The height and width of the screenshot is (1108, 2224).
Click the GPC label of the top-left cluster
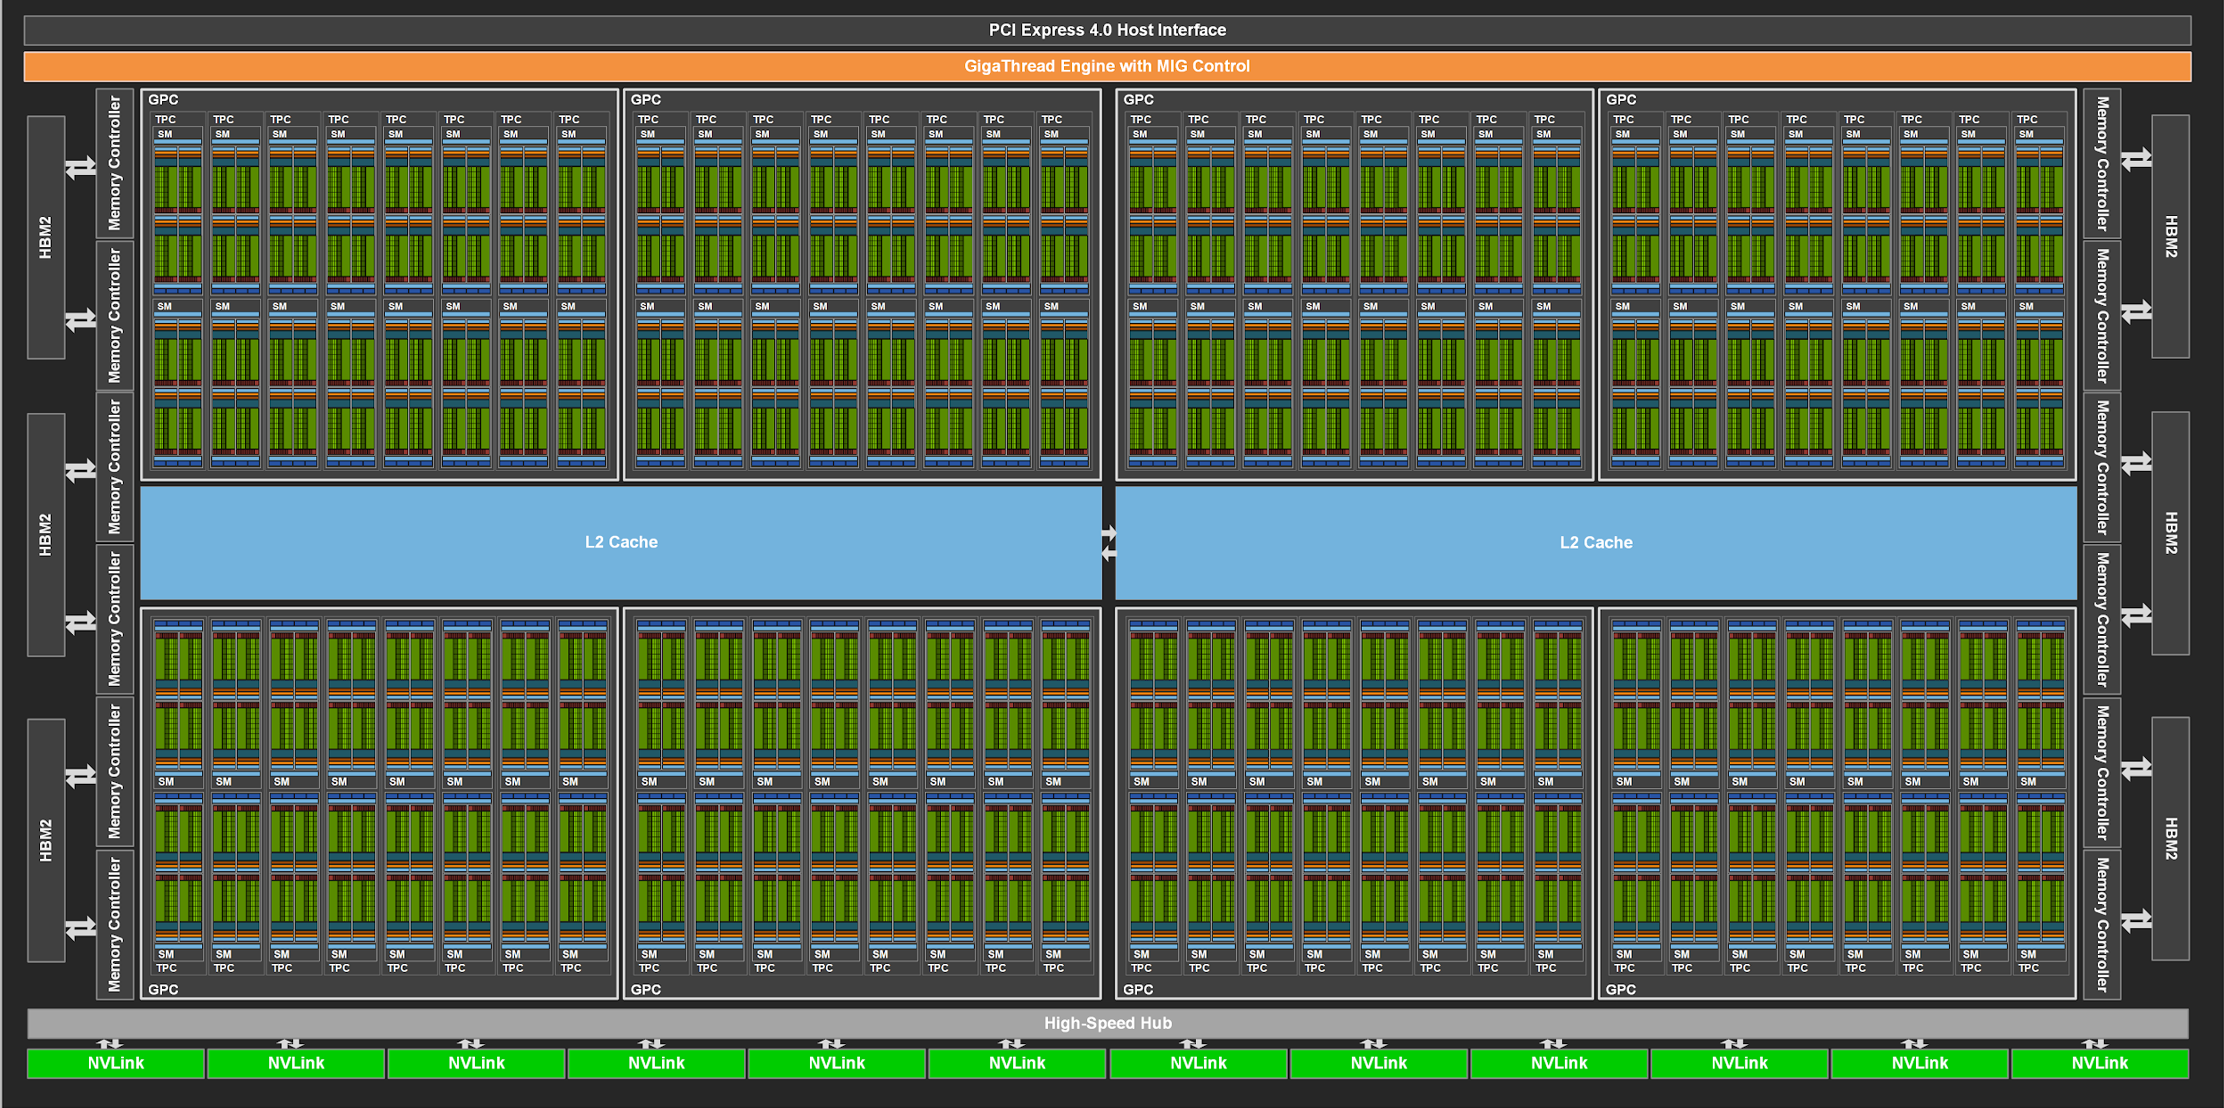[163, 100]
